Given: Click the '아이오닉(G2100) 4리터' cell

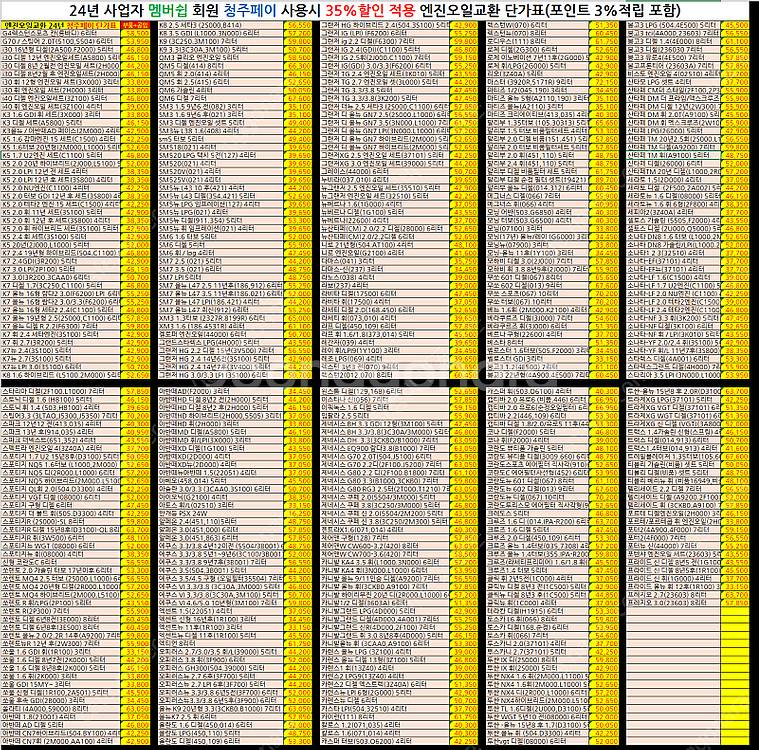Looking at the screenshot, I should (x=221, y=497).
